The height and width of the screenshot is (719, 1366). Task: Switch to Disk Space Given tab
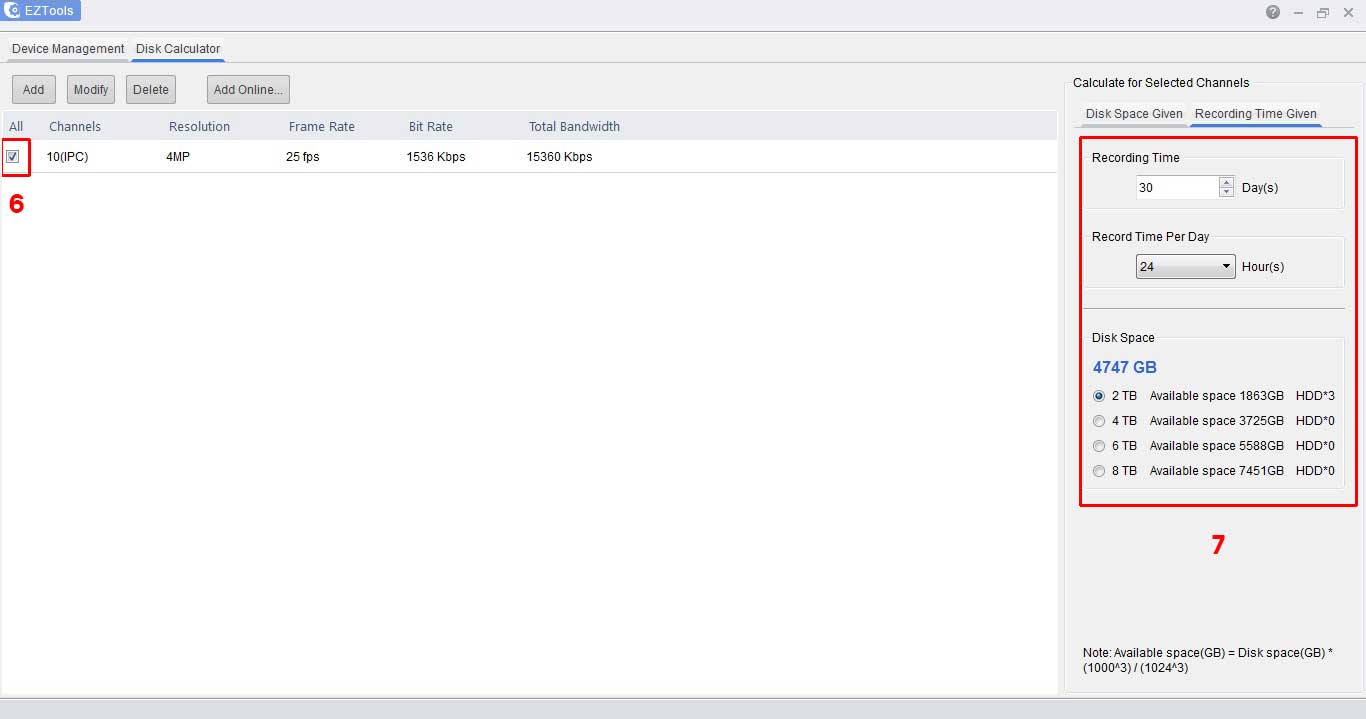1134,114
